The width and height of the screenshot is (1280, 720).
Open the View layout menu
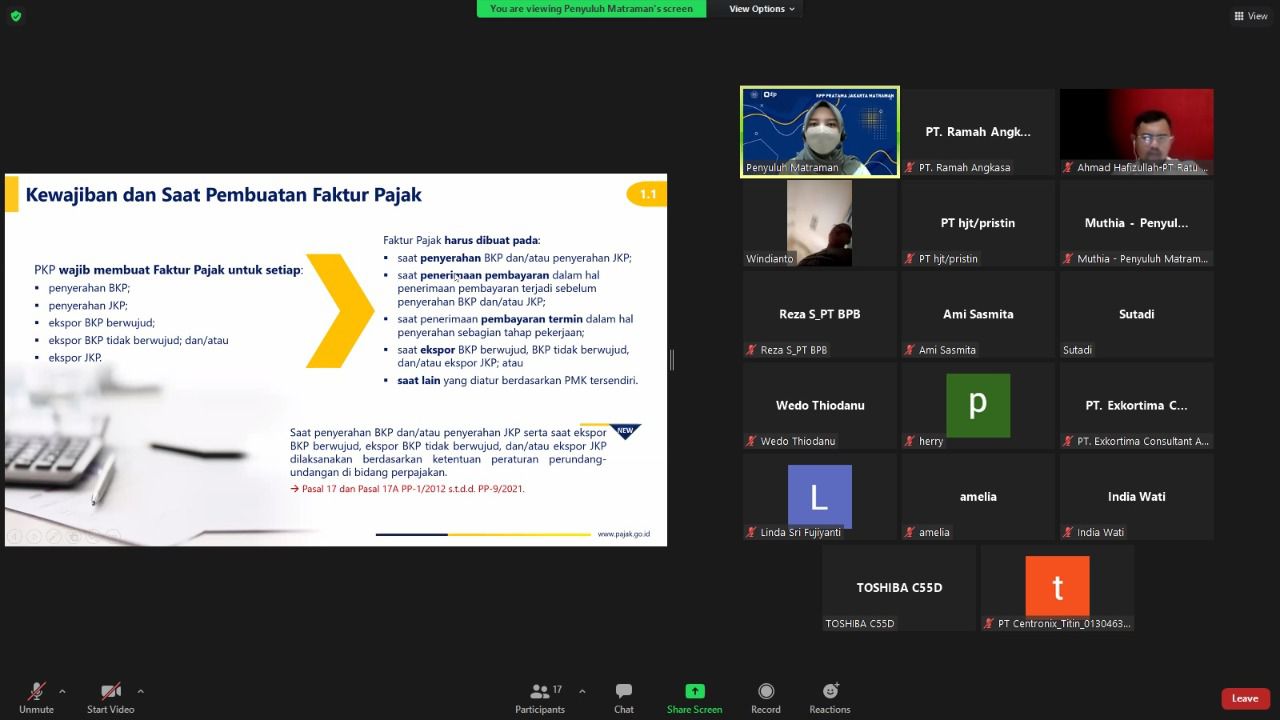1251,16
